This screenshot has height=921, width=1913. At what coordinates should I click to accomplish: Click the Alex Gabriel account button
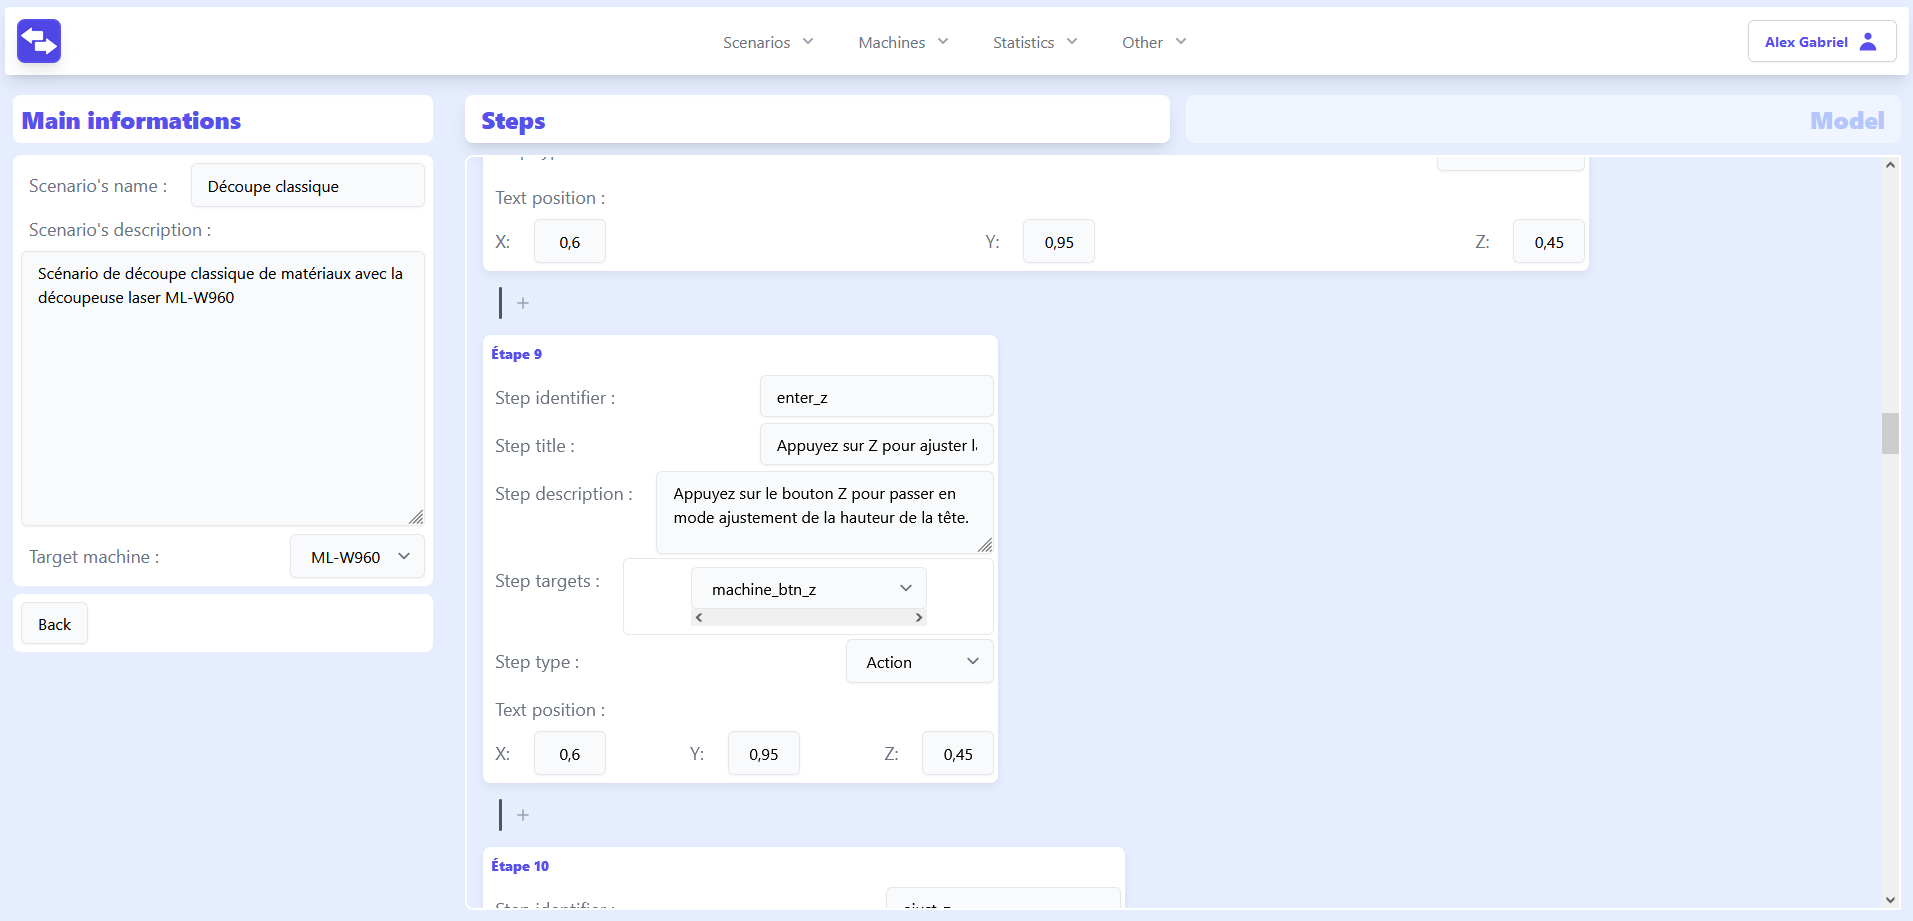[1820, 42]
